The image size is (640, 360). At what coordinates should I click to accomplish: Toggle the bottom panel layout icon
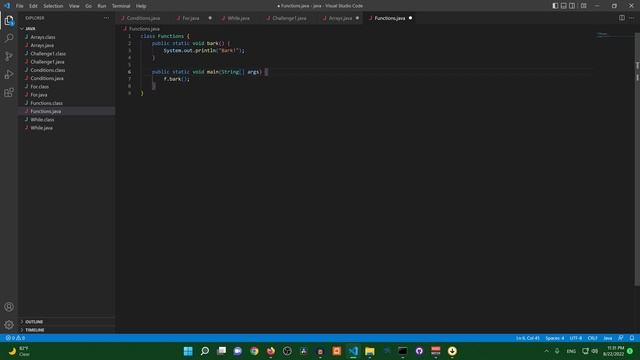564,6
